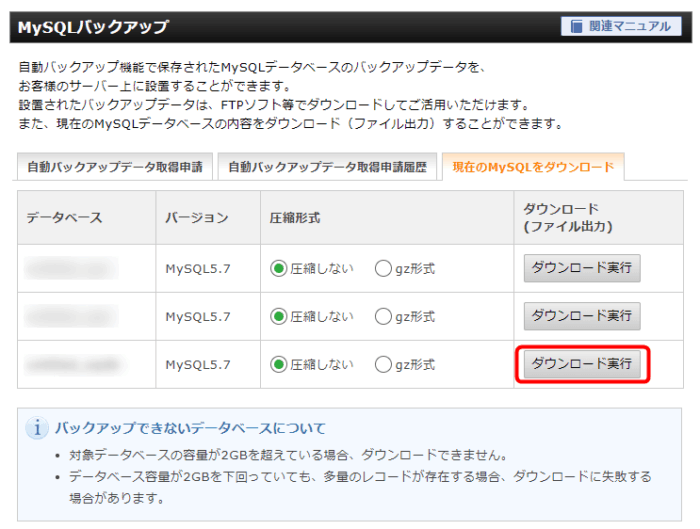Click the blurred database name in third row

point(75,365)
